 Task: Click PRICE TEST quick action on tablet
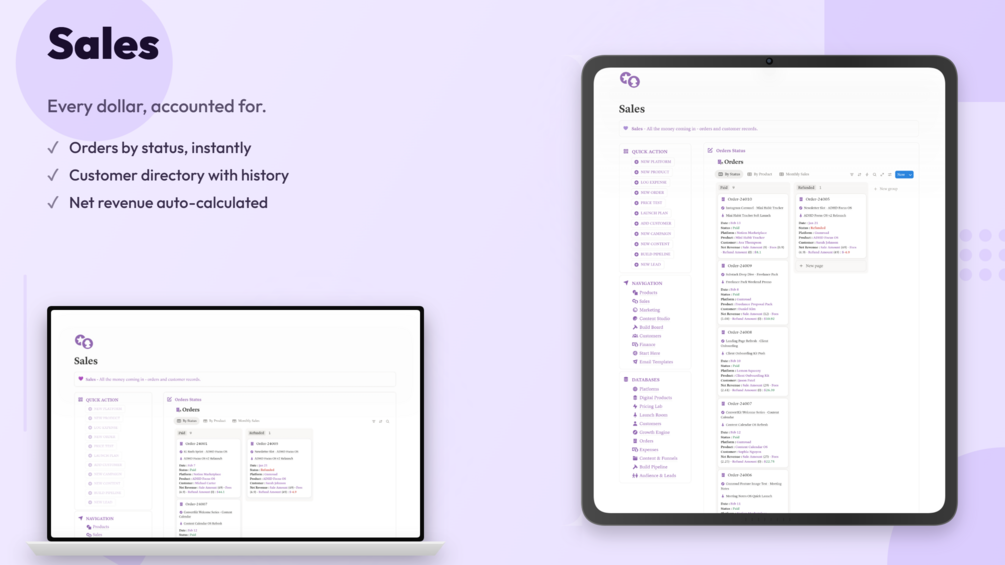point(648,202)
